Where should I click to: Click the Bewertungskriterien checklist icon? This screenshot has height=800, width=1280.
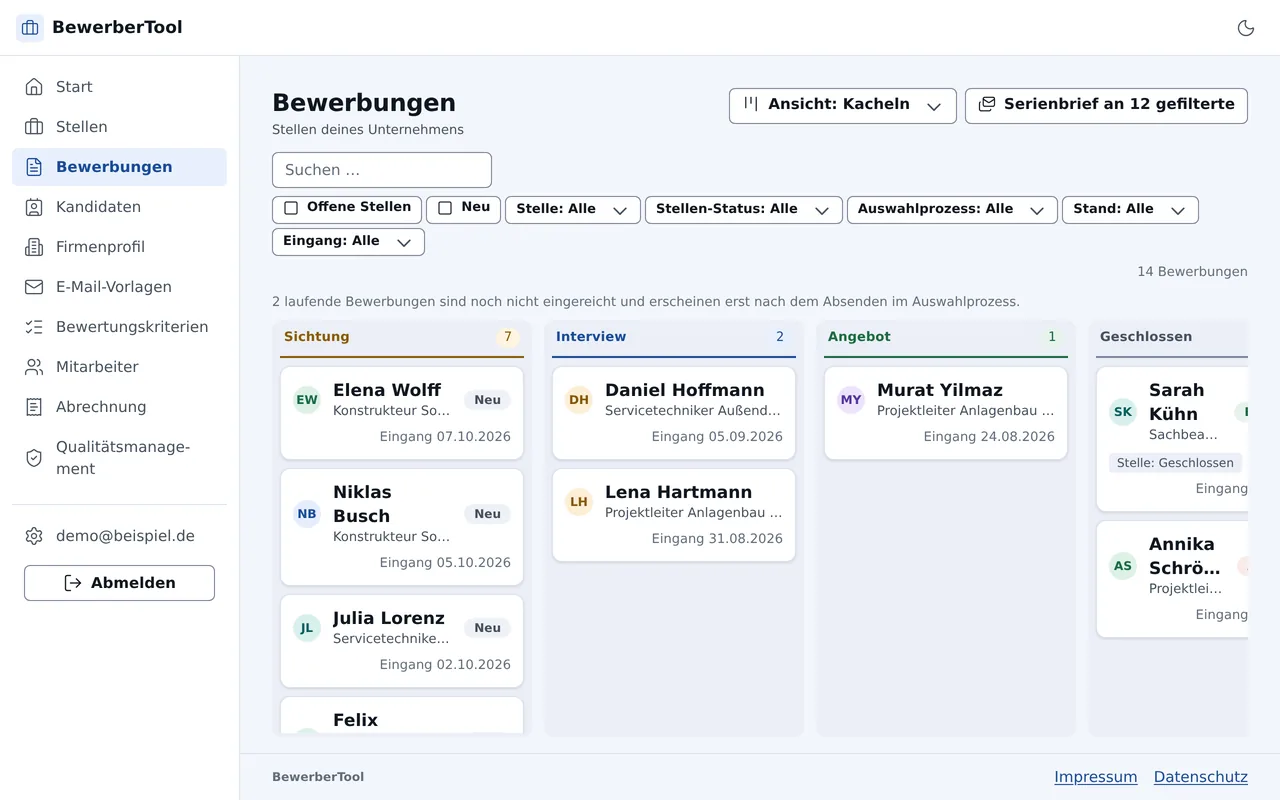point(34,327)
